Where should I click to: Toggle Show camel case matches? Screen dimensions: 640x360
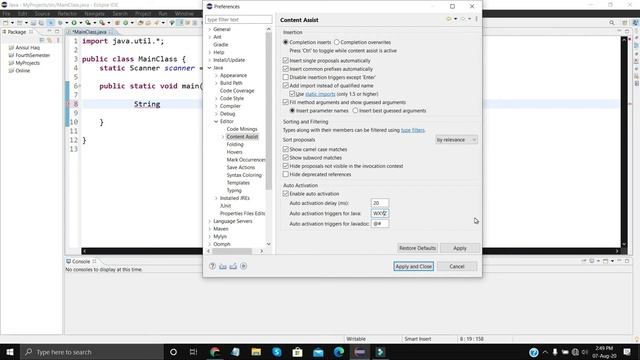[286, 149]
